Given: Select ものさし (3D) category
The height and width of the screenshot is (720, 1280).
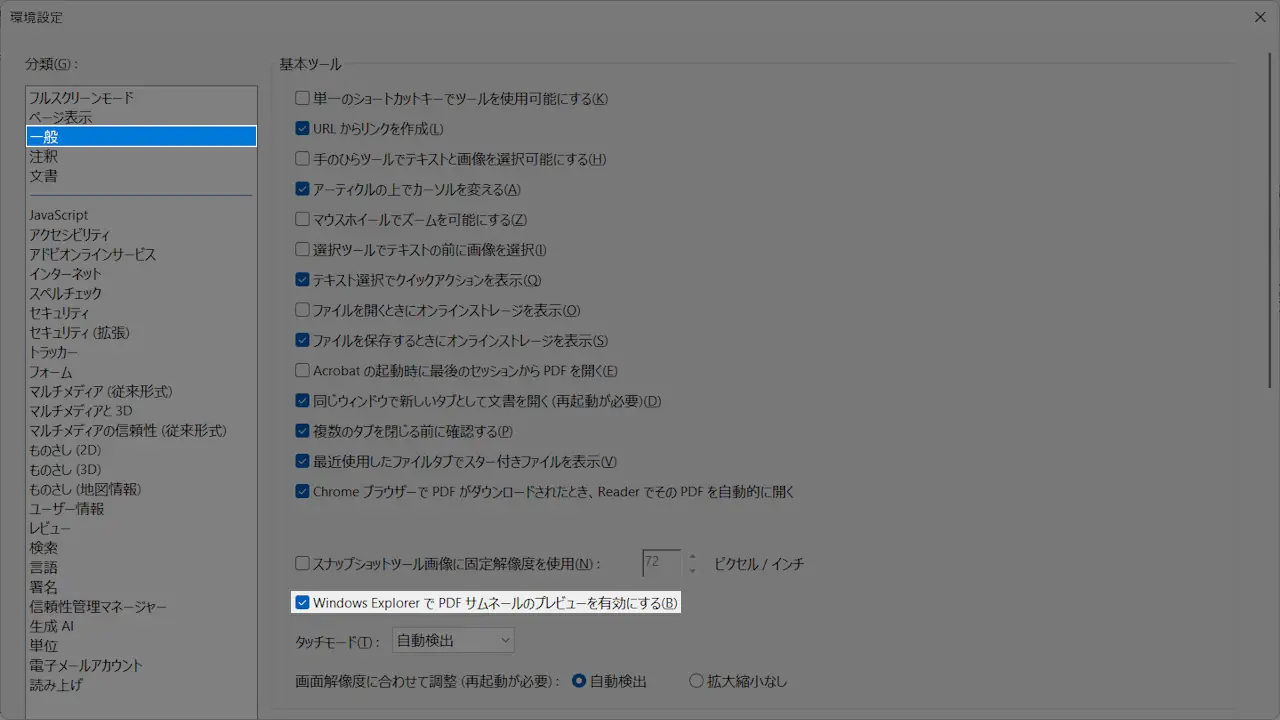Looking at the screenshot, I should 141,469.
